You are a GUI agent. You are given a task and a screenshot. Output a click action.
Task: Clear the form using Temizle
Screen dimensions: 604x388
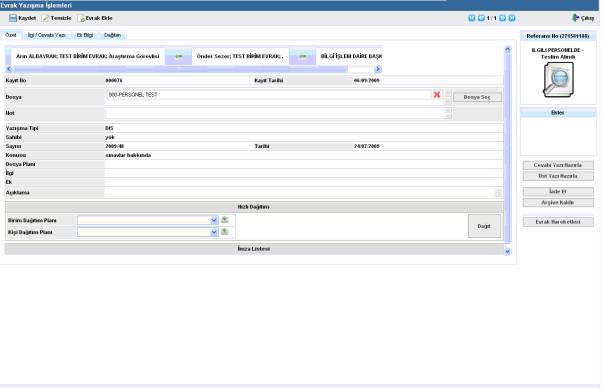(57, 18)
